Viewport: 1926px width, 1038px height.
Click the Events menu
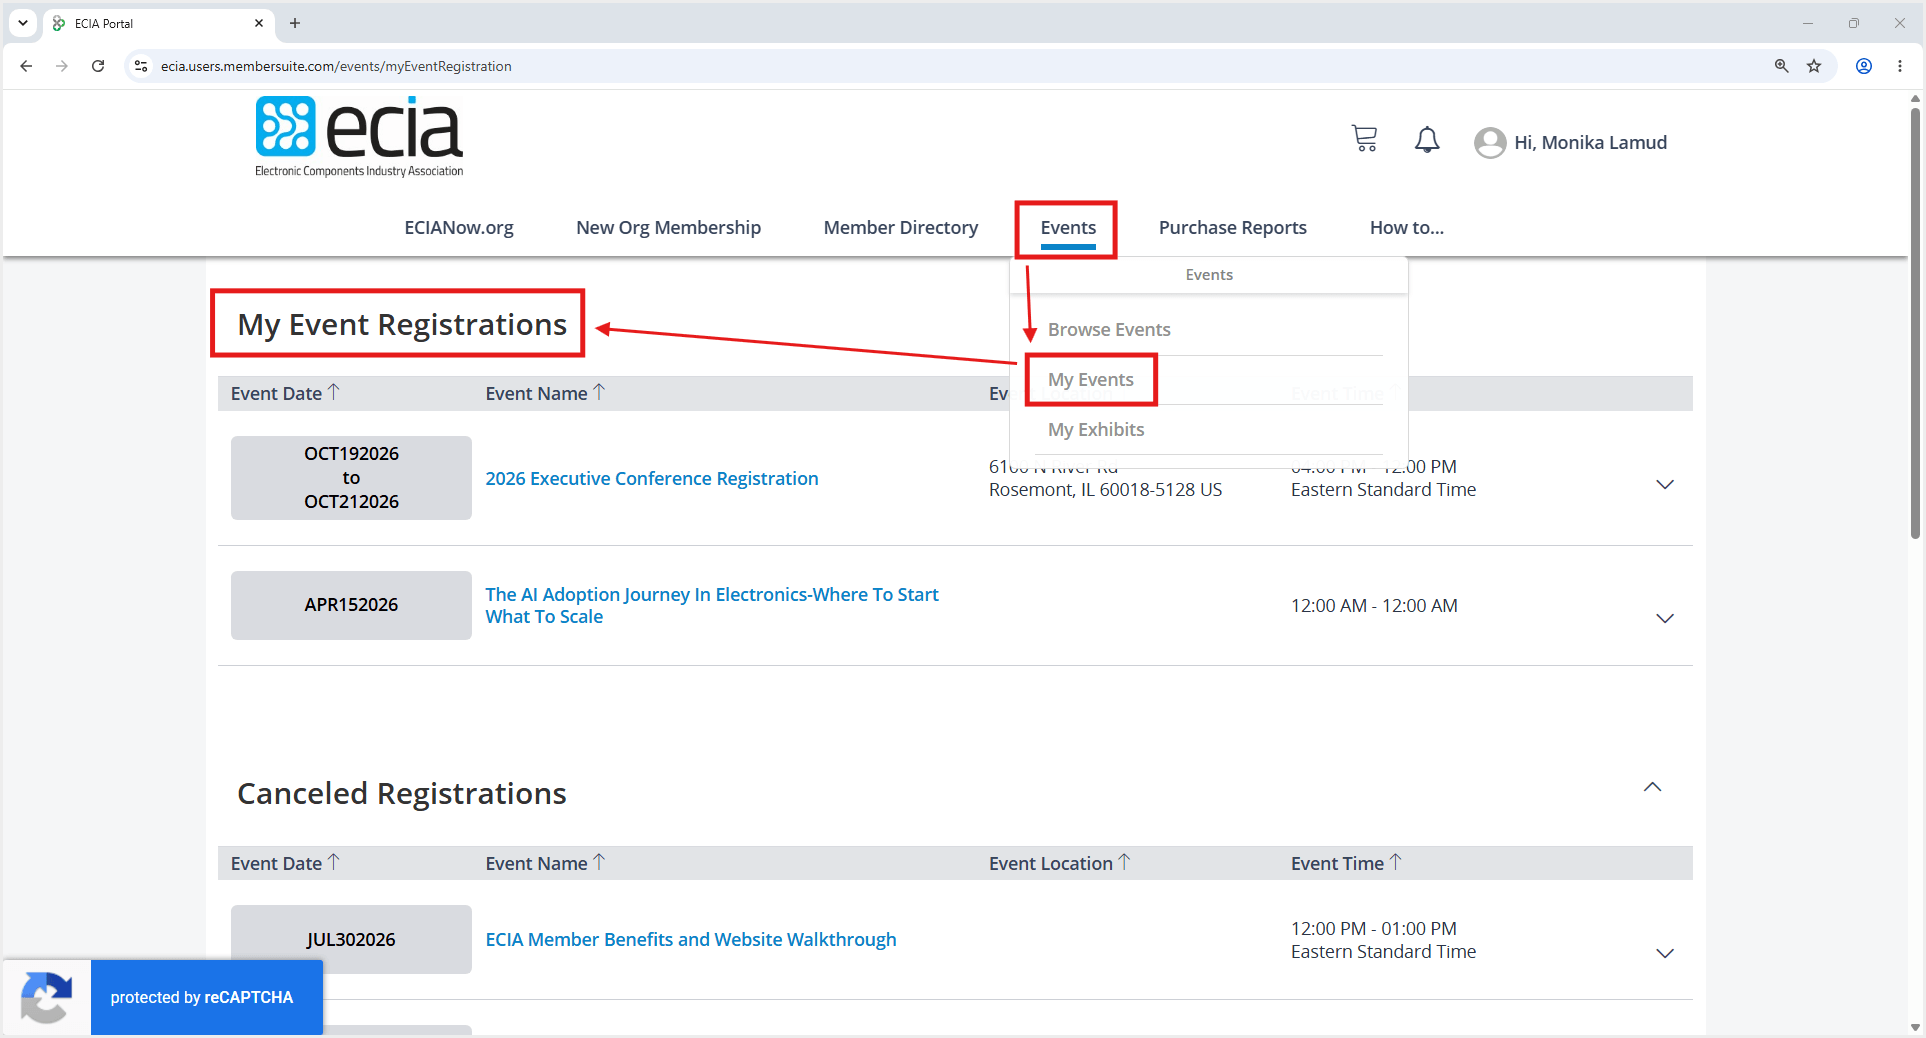coord(1068,227)
